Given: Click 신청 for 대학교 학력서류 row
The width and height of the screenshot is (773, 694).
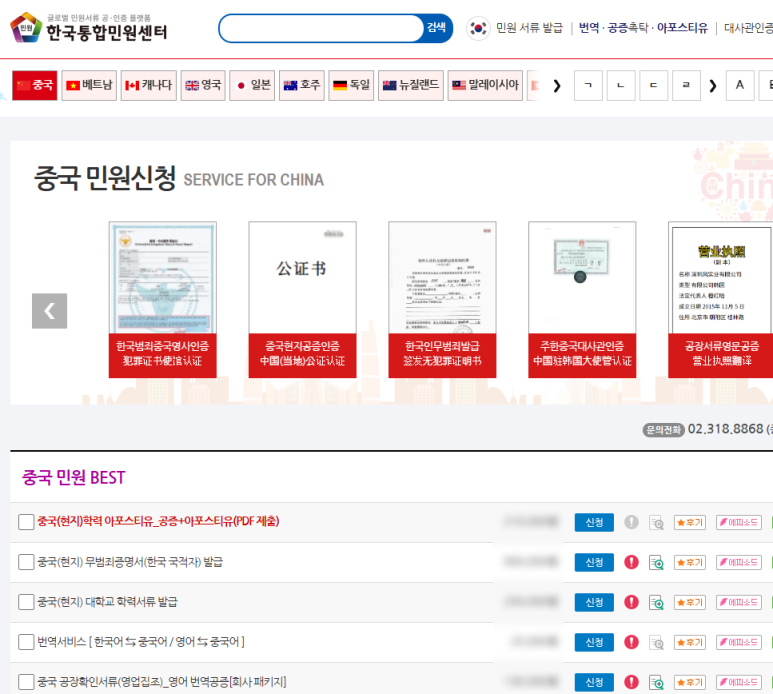Looking at the screenshot, I should (x=594, y=602).
